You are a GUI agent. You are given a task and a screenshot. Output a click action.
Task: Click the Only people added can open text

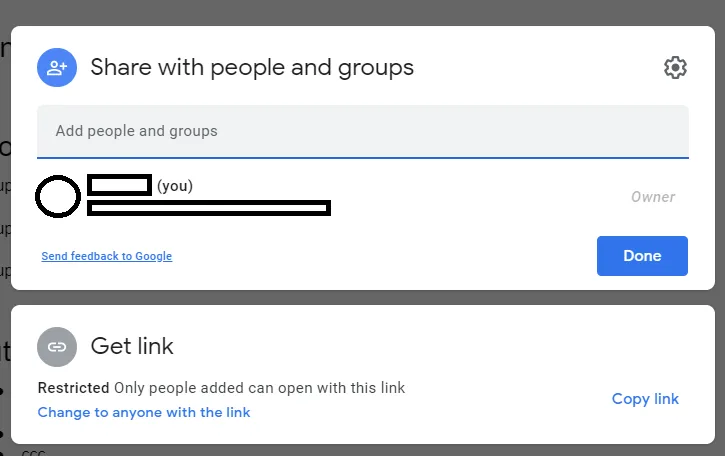[260, 387]
